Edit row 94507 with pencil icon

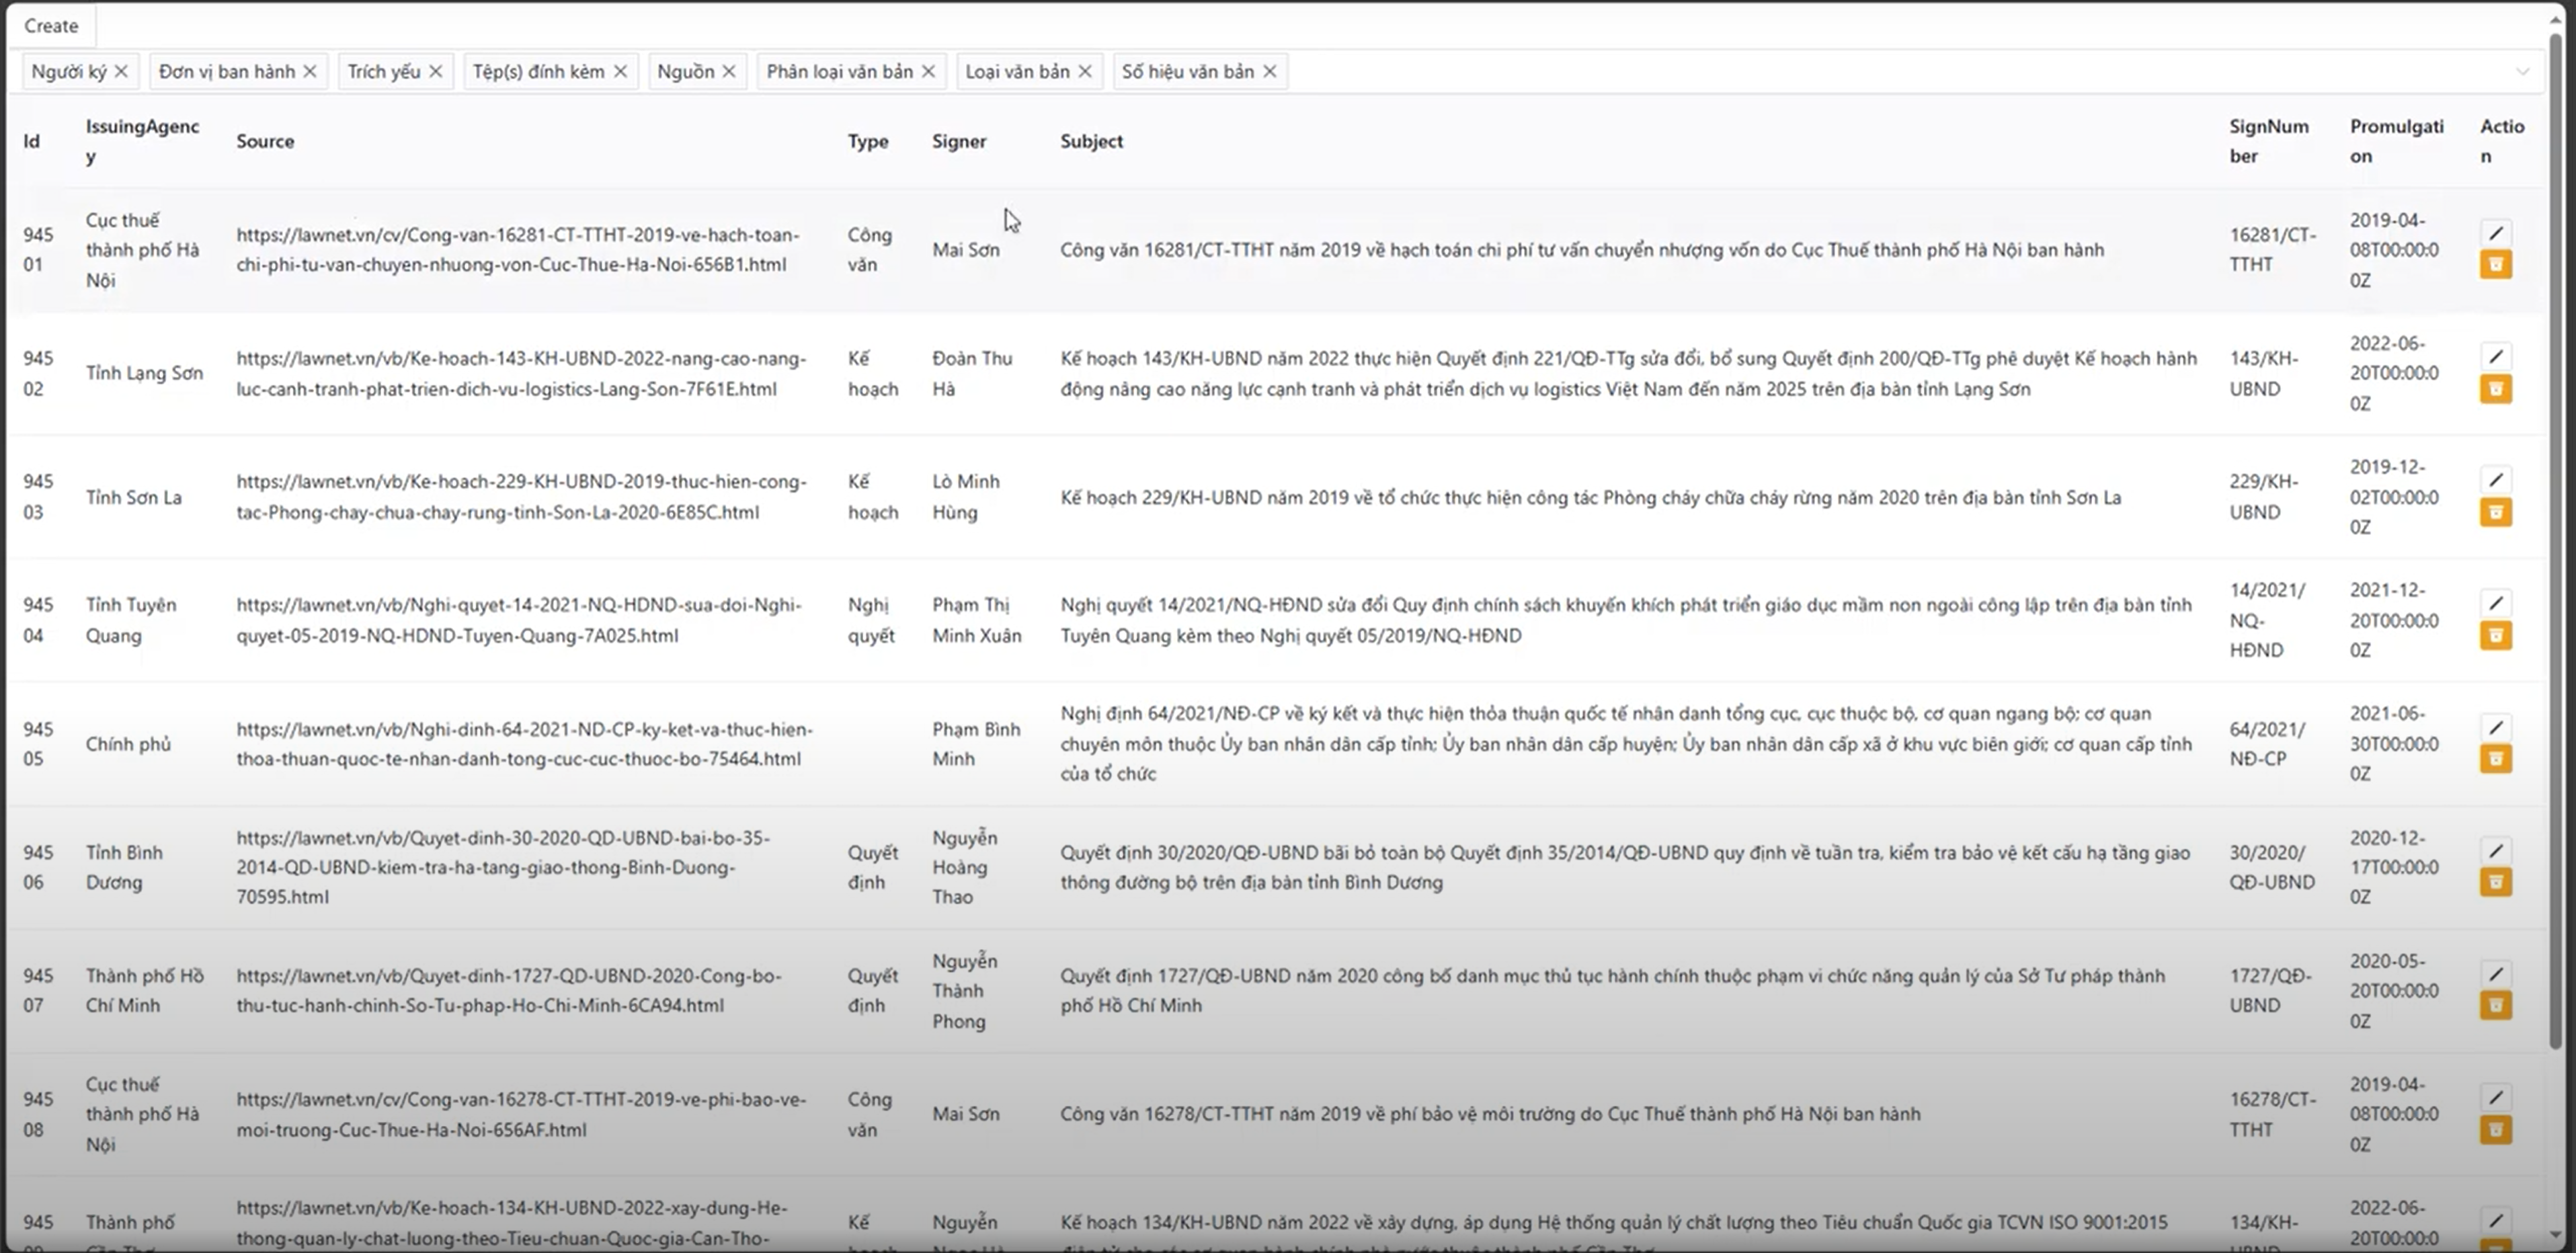(x=2496, y=974)
